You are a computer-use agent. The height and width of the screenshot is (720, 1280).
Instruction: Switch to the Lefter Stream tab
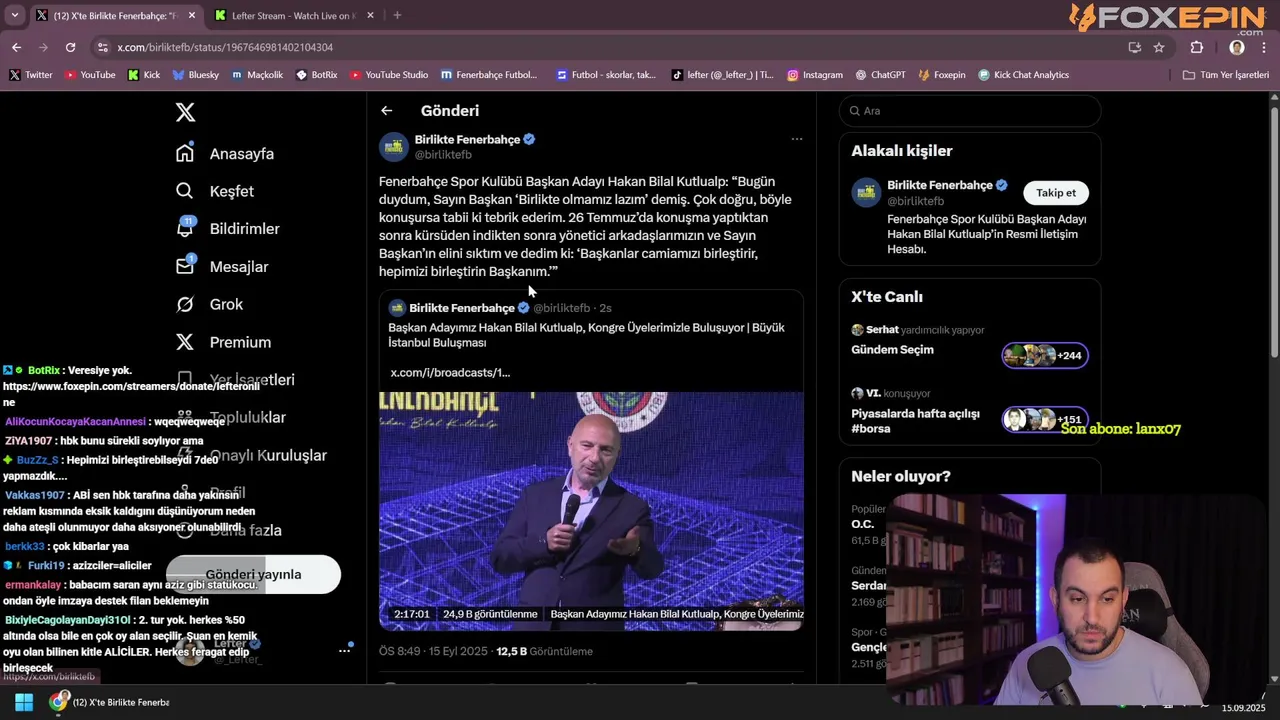click(293, 15)
